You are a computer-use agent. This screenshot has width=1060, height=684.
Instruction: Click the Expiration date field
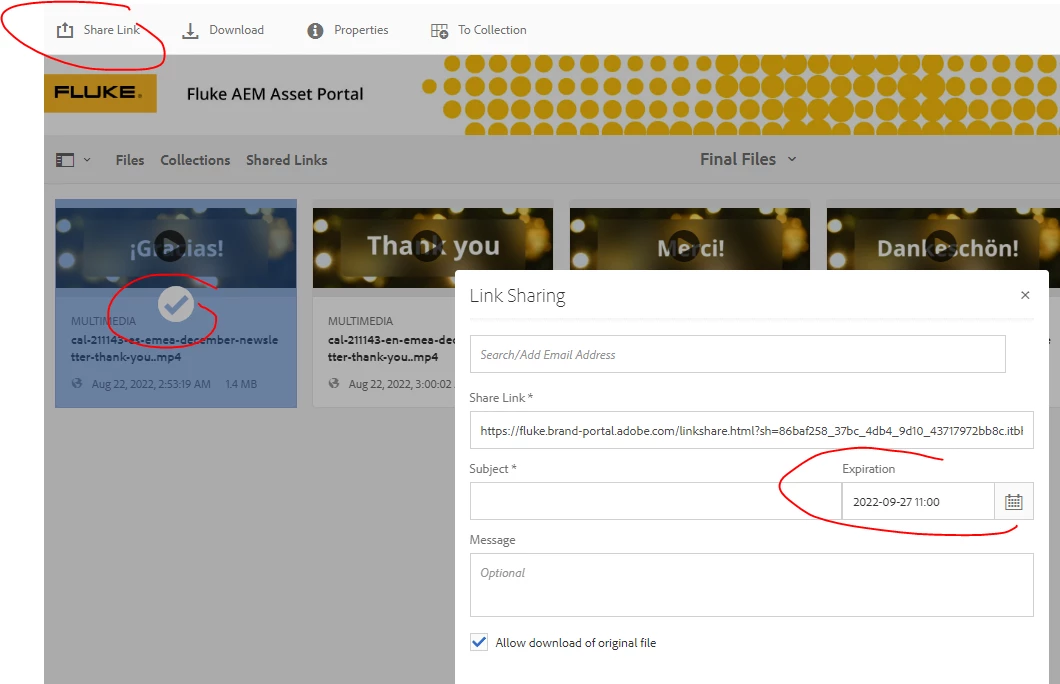(918, 502)
